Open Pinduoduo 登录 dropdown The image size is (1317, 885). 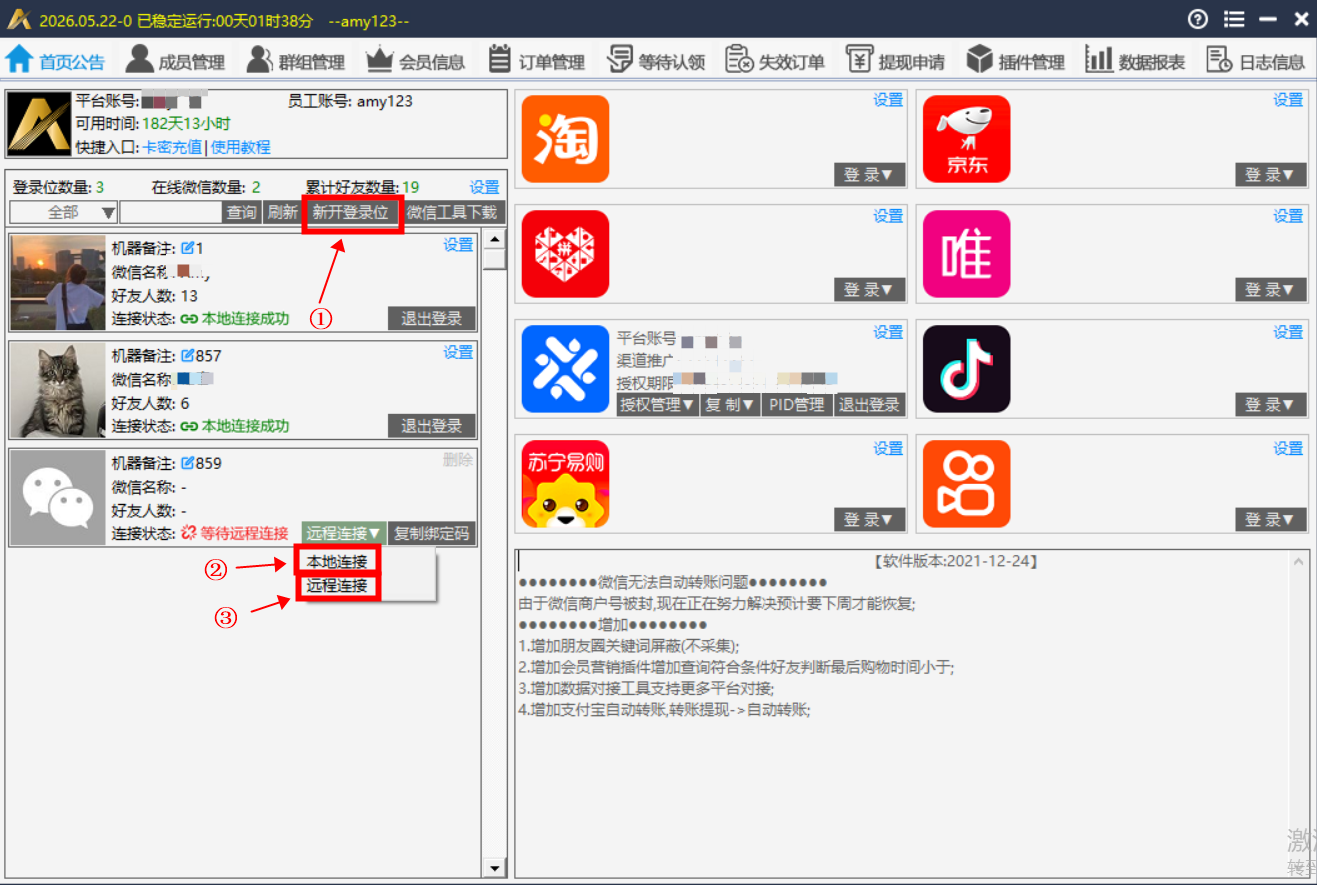[x=869, y=290]
